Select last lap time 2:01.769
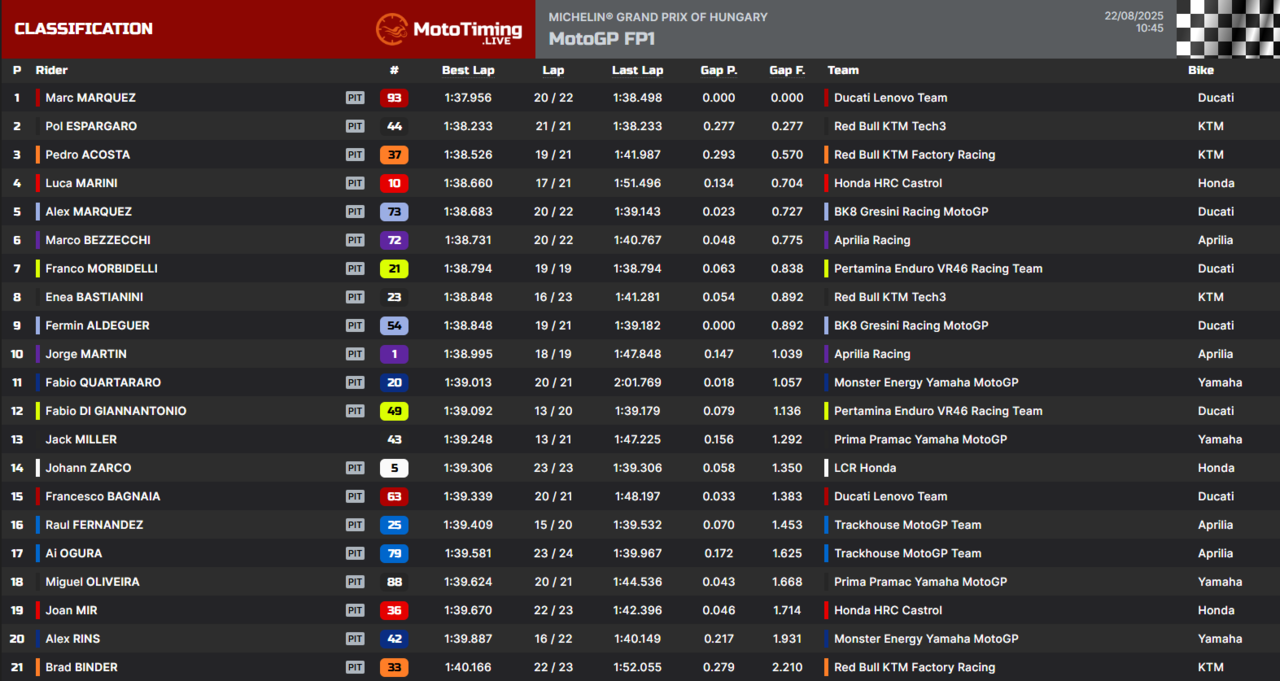The width and height of the screenshot is (1280, 681). [638, 382]
